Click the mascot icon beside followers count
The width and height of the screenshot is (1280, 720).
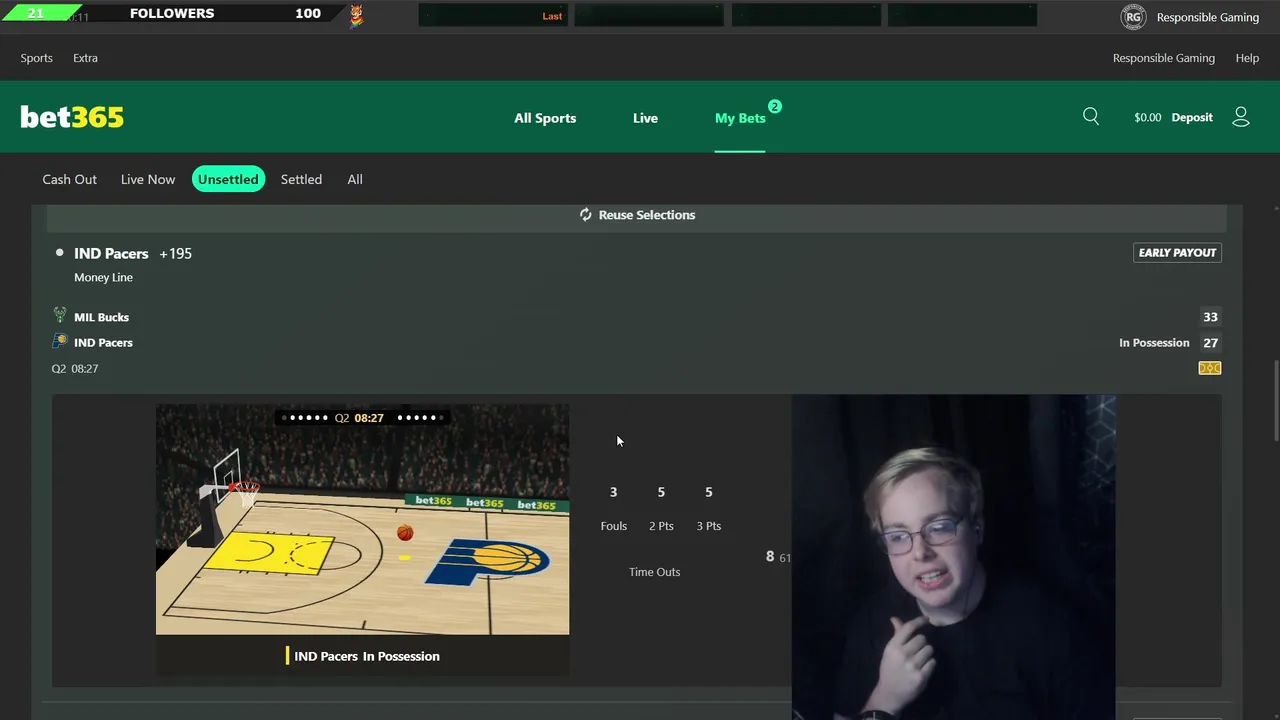coord(357,14)
